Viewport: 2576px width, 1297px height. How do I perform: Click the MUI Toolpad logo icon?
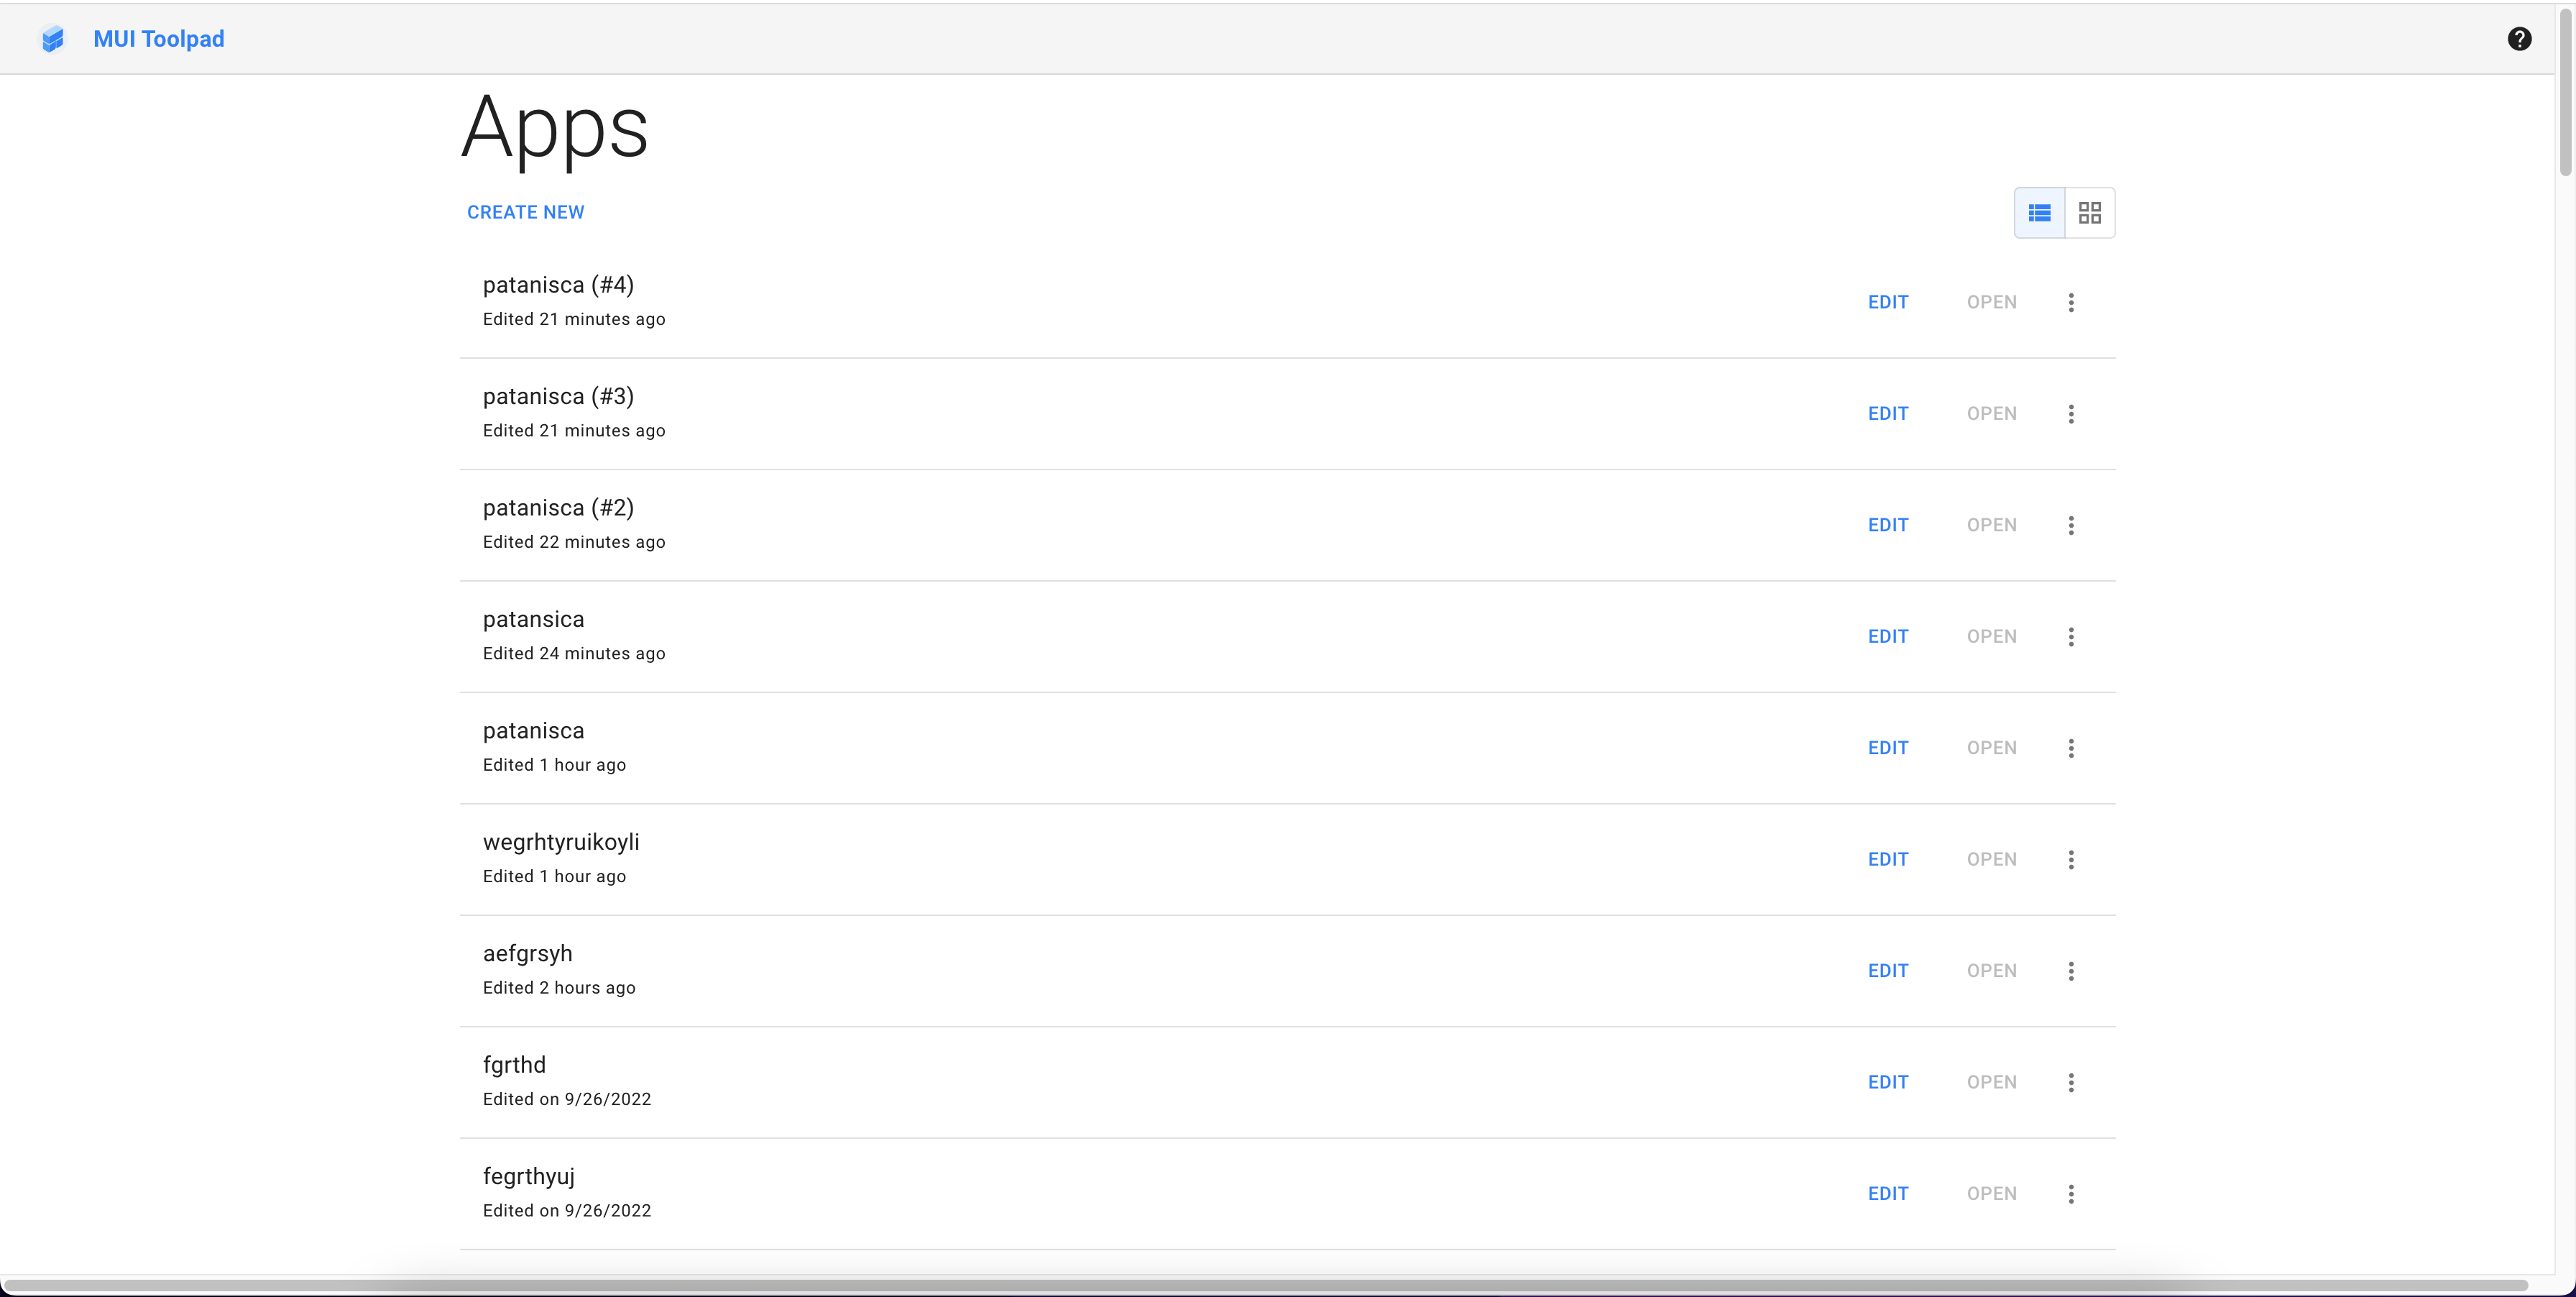point(52,38)
